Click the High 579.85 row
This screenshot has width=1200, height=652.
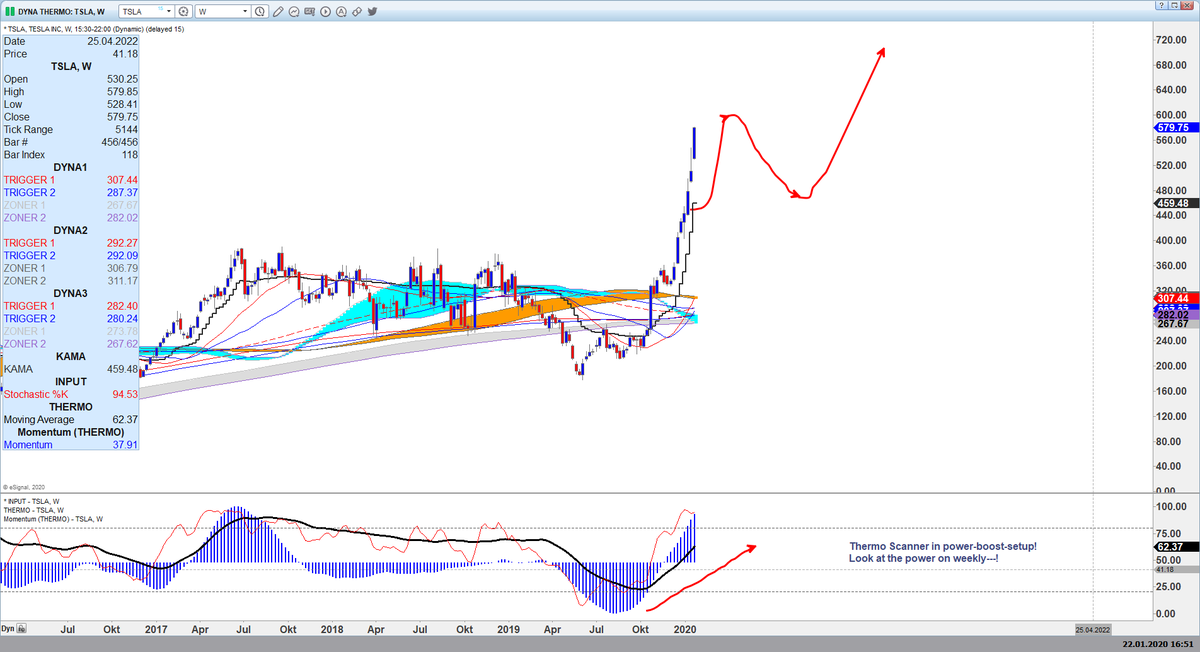[x=70, y=91]
